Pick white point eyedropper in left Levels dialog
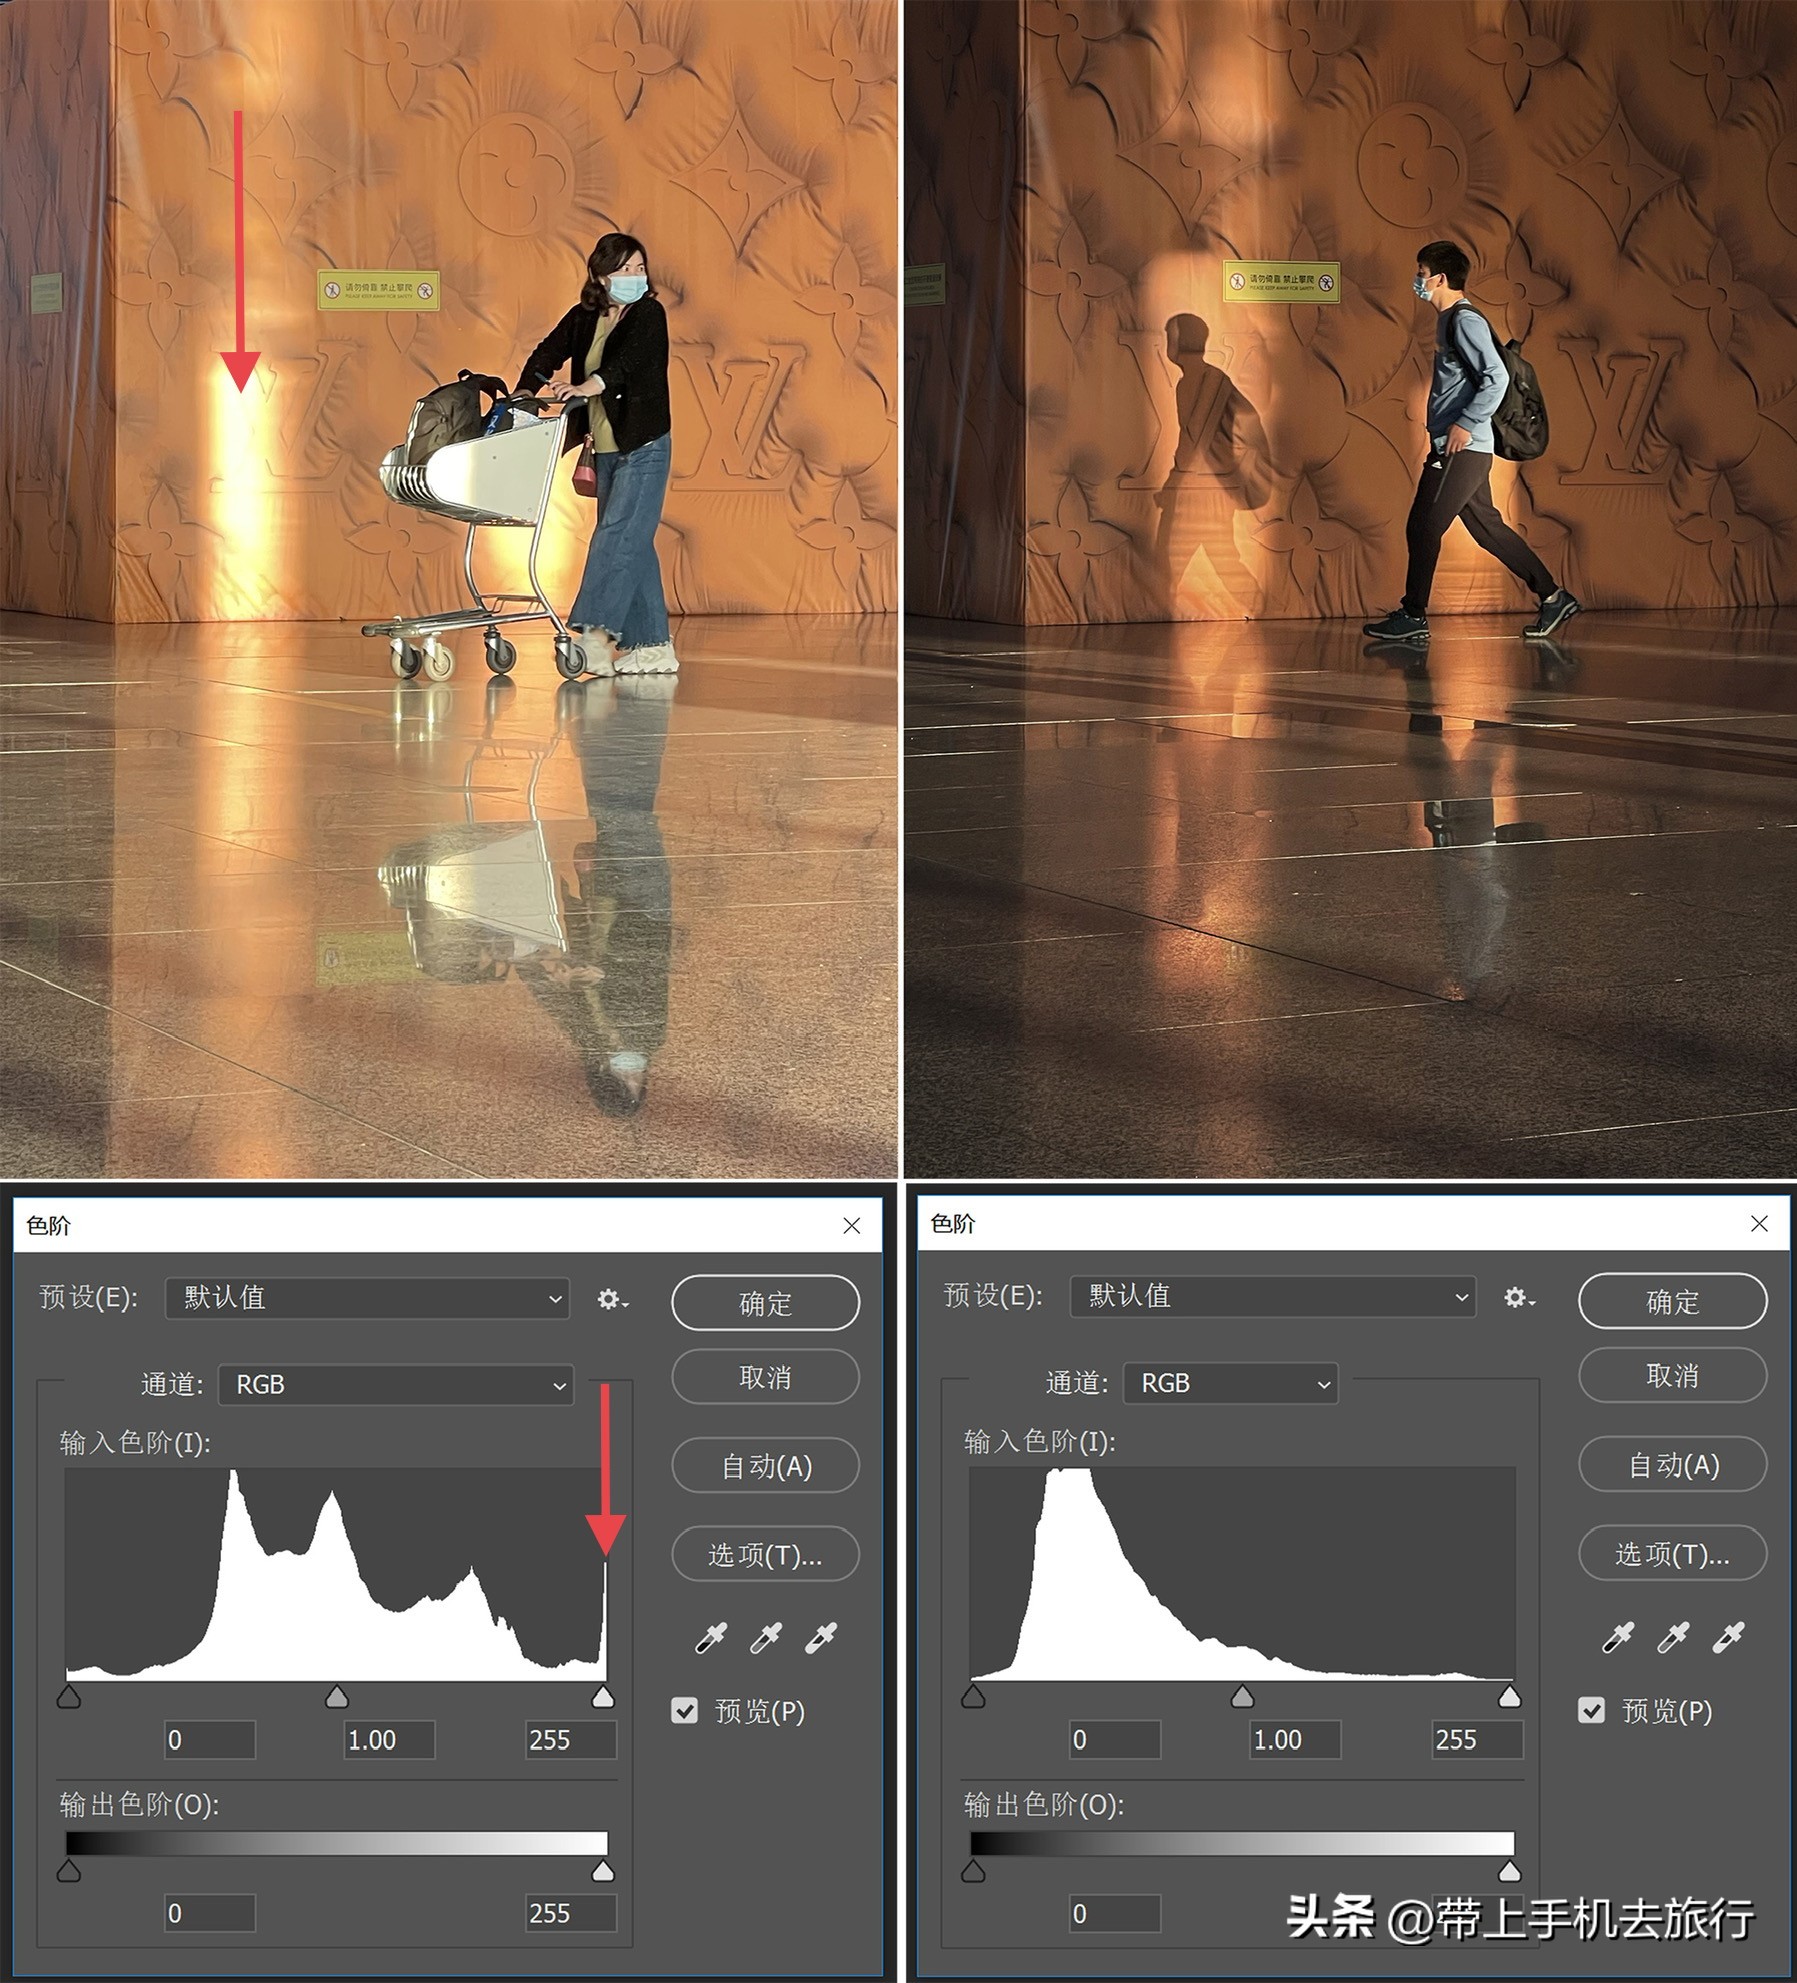The image size is (1797, 1983). [821, 1638]
